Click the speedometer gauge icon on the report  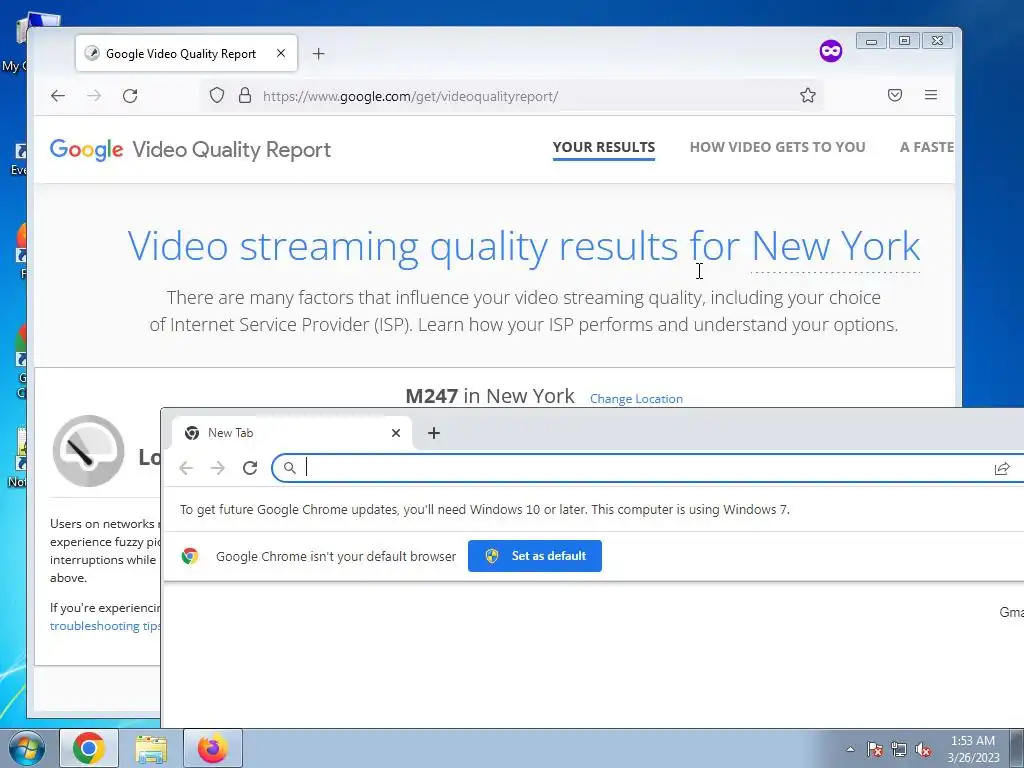point(88,451)
